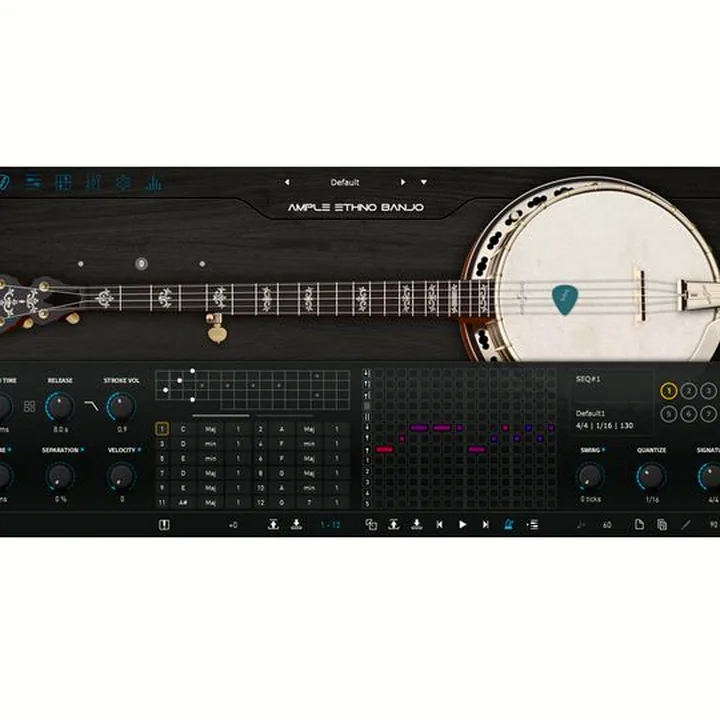Toggle the metronome icon

[x=509, y=524]
